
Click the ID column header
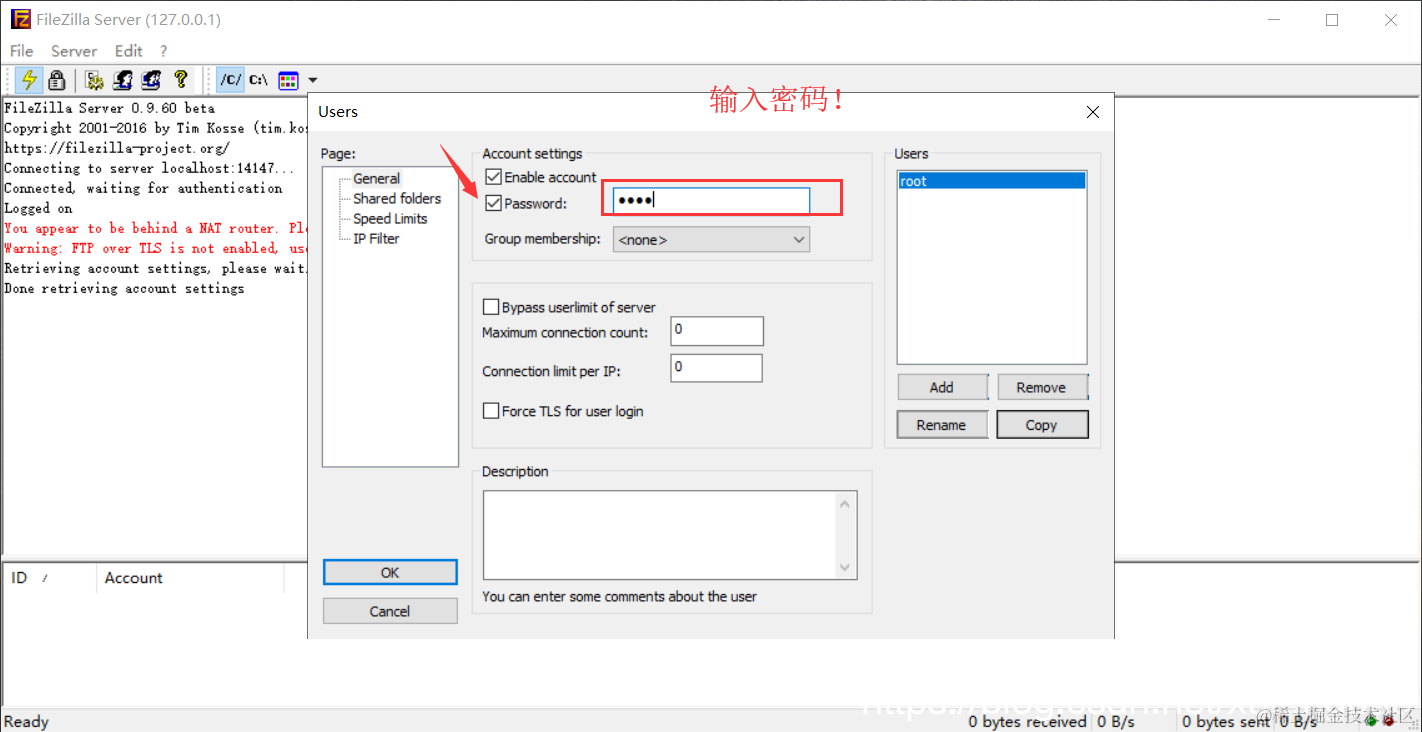(50, 578)
